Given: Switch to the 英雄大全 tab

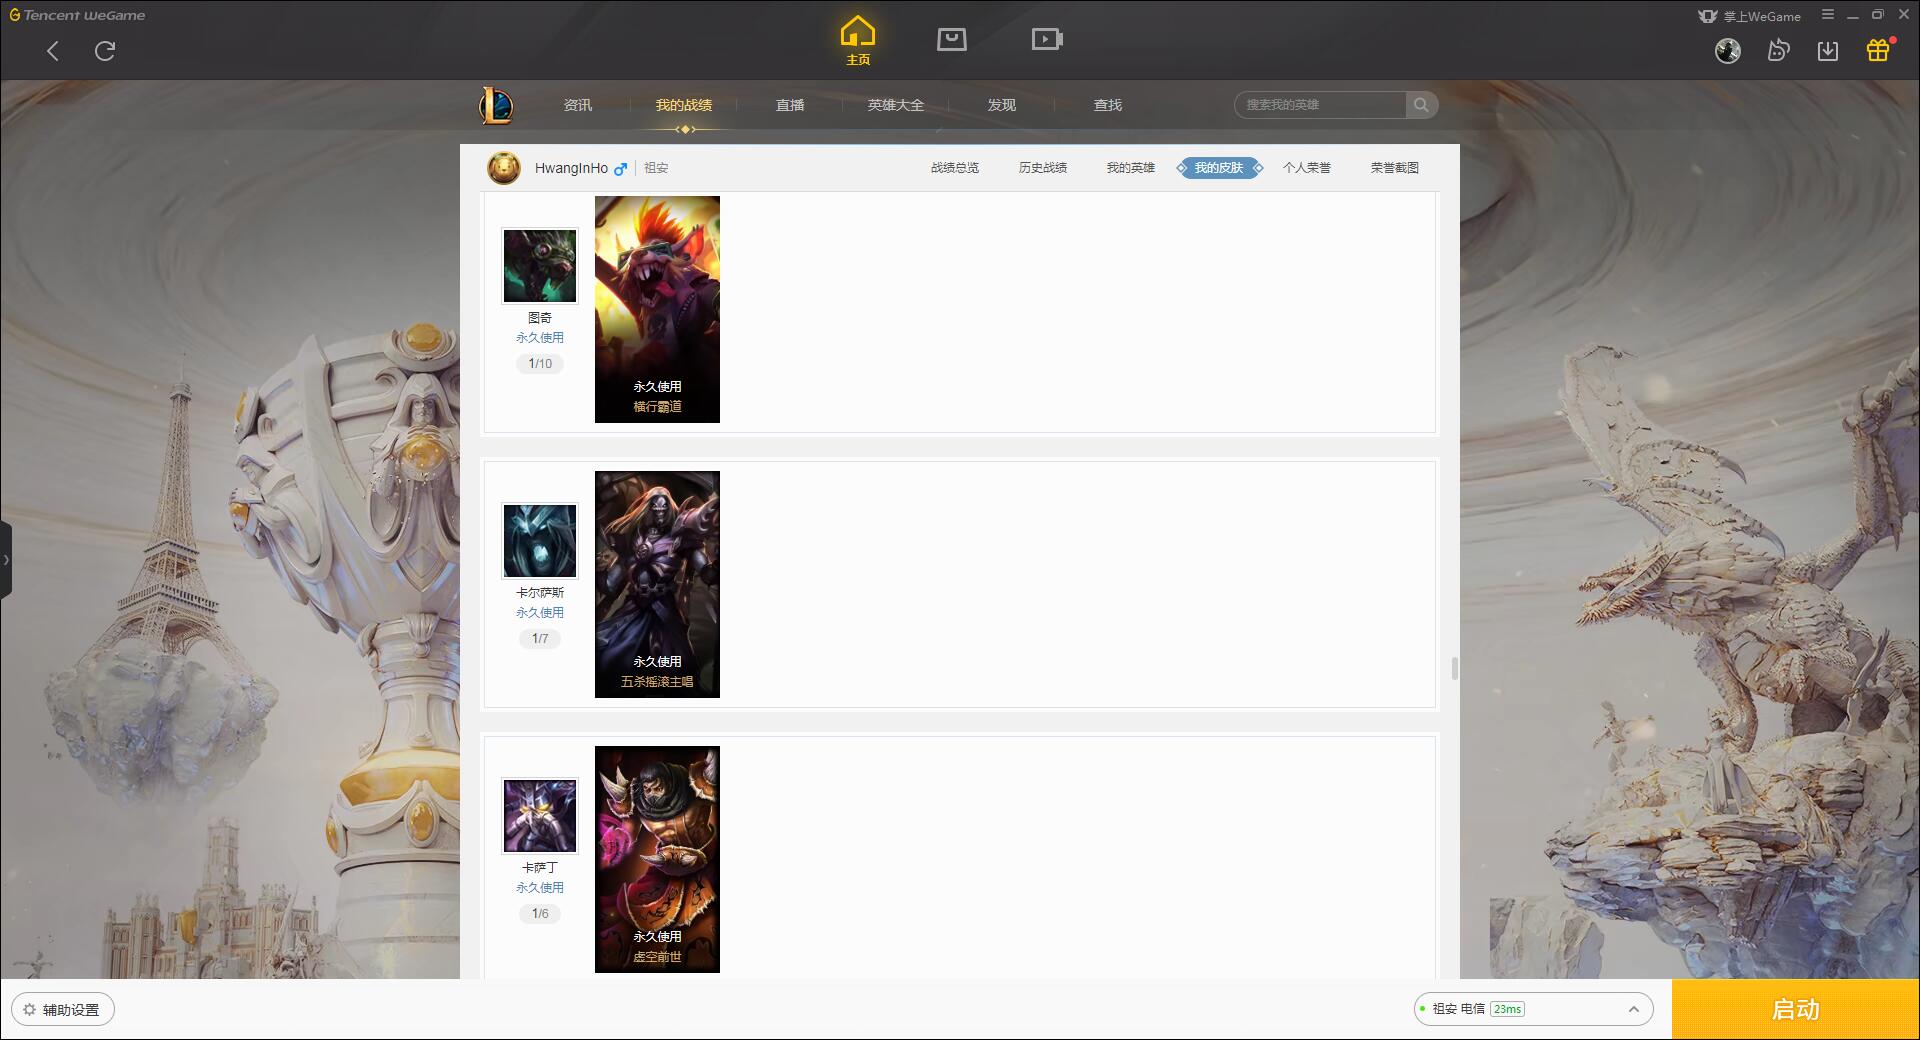Looking at the screenshot, I should click(x=896, y=105).
